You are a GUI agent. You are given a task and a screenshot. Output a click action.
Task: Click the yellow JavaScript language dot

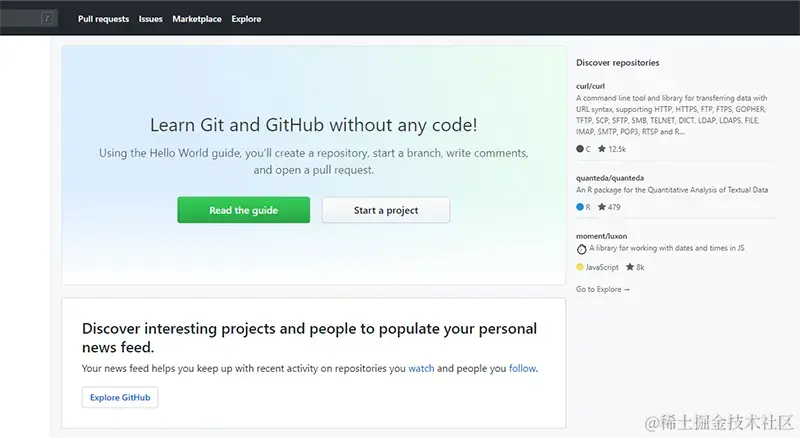tap(580, 267)
